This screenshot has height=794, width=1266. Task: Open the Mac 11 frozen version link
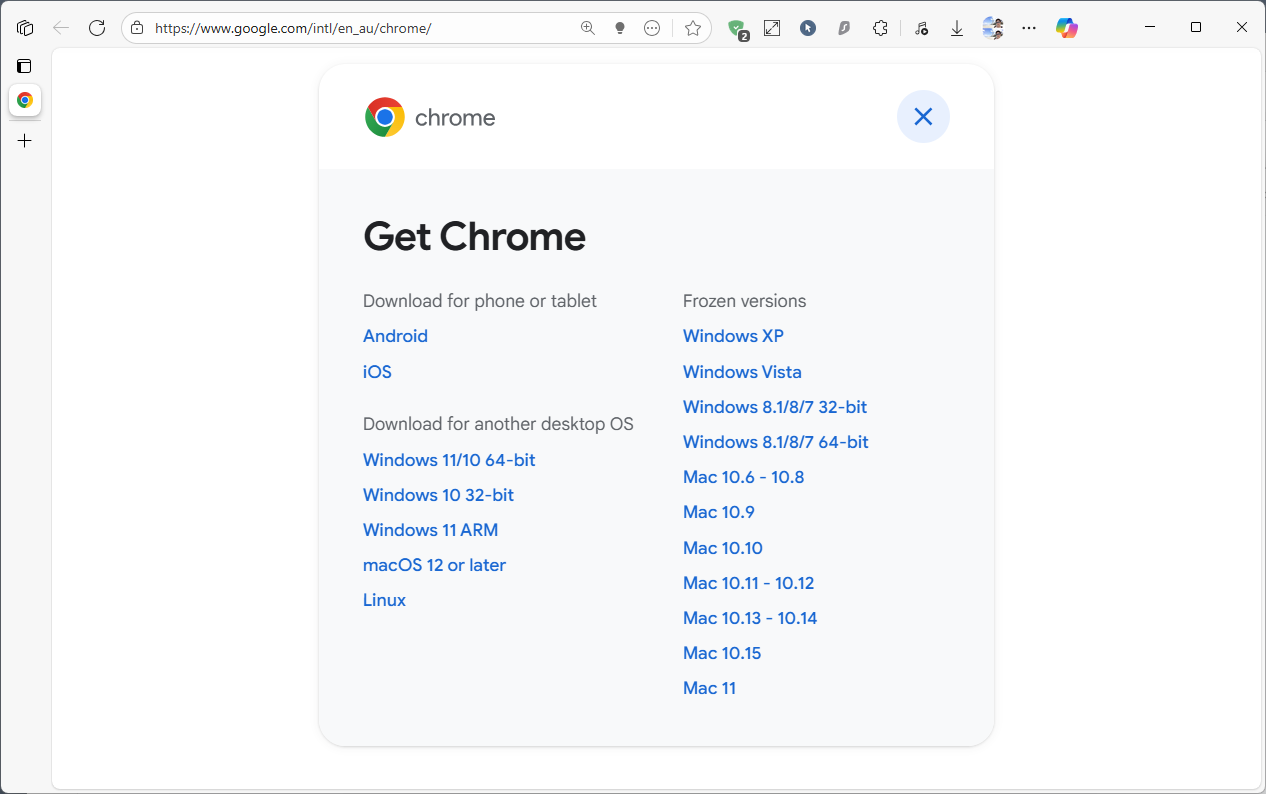(x=709, y=688)
